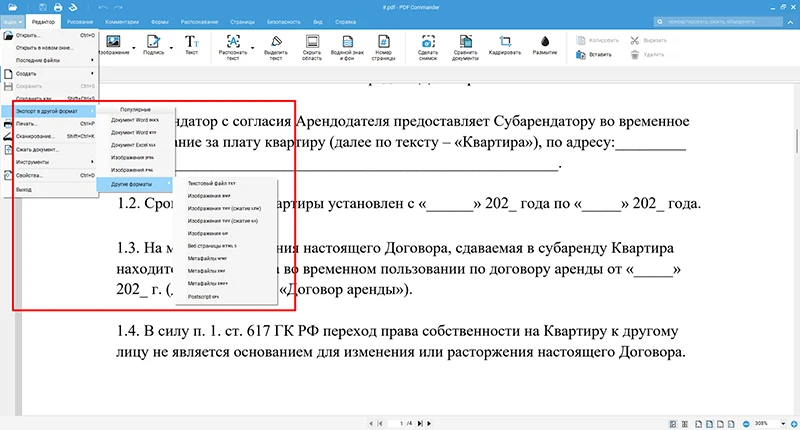
Task: Click the printer icon in title bar
Action: (x=58, y=7)
